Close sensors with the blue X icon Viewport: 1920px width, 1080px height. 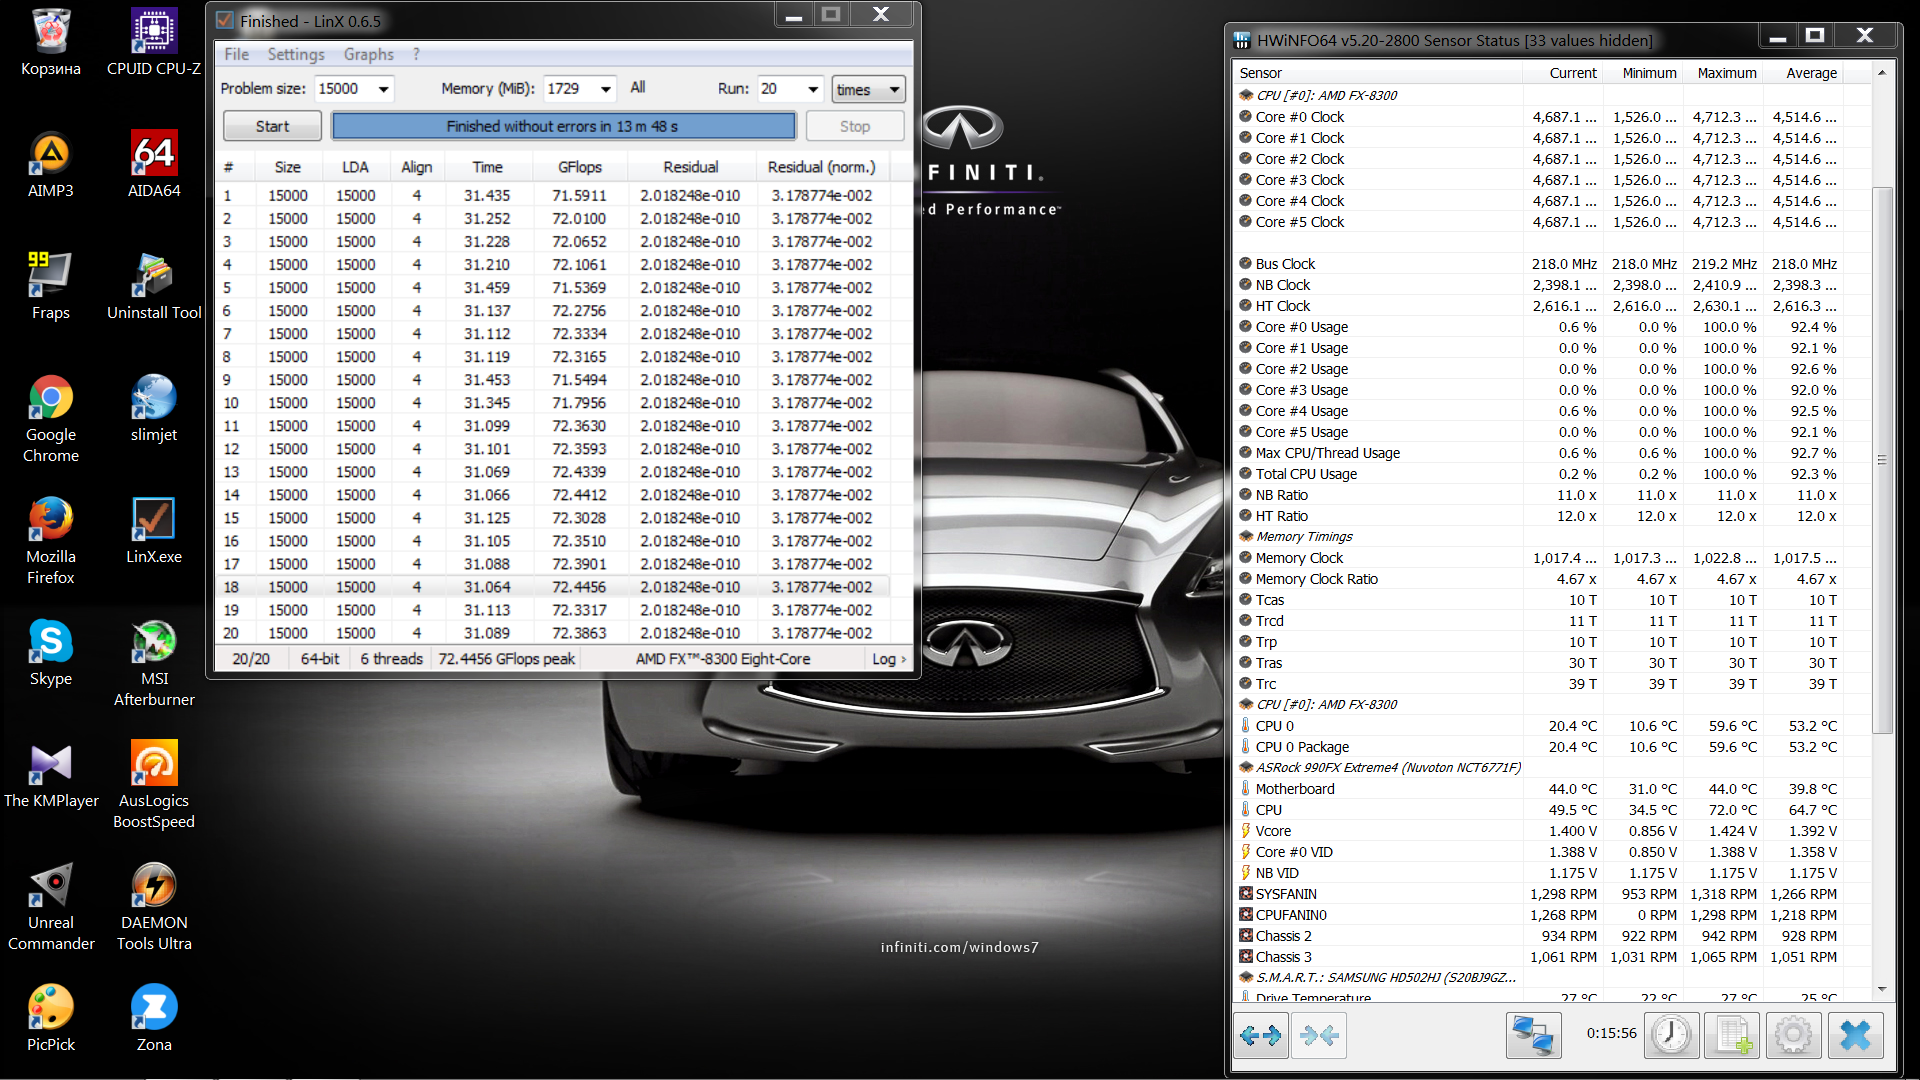(x=1855, y=1035)
